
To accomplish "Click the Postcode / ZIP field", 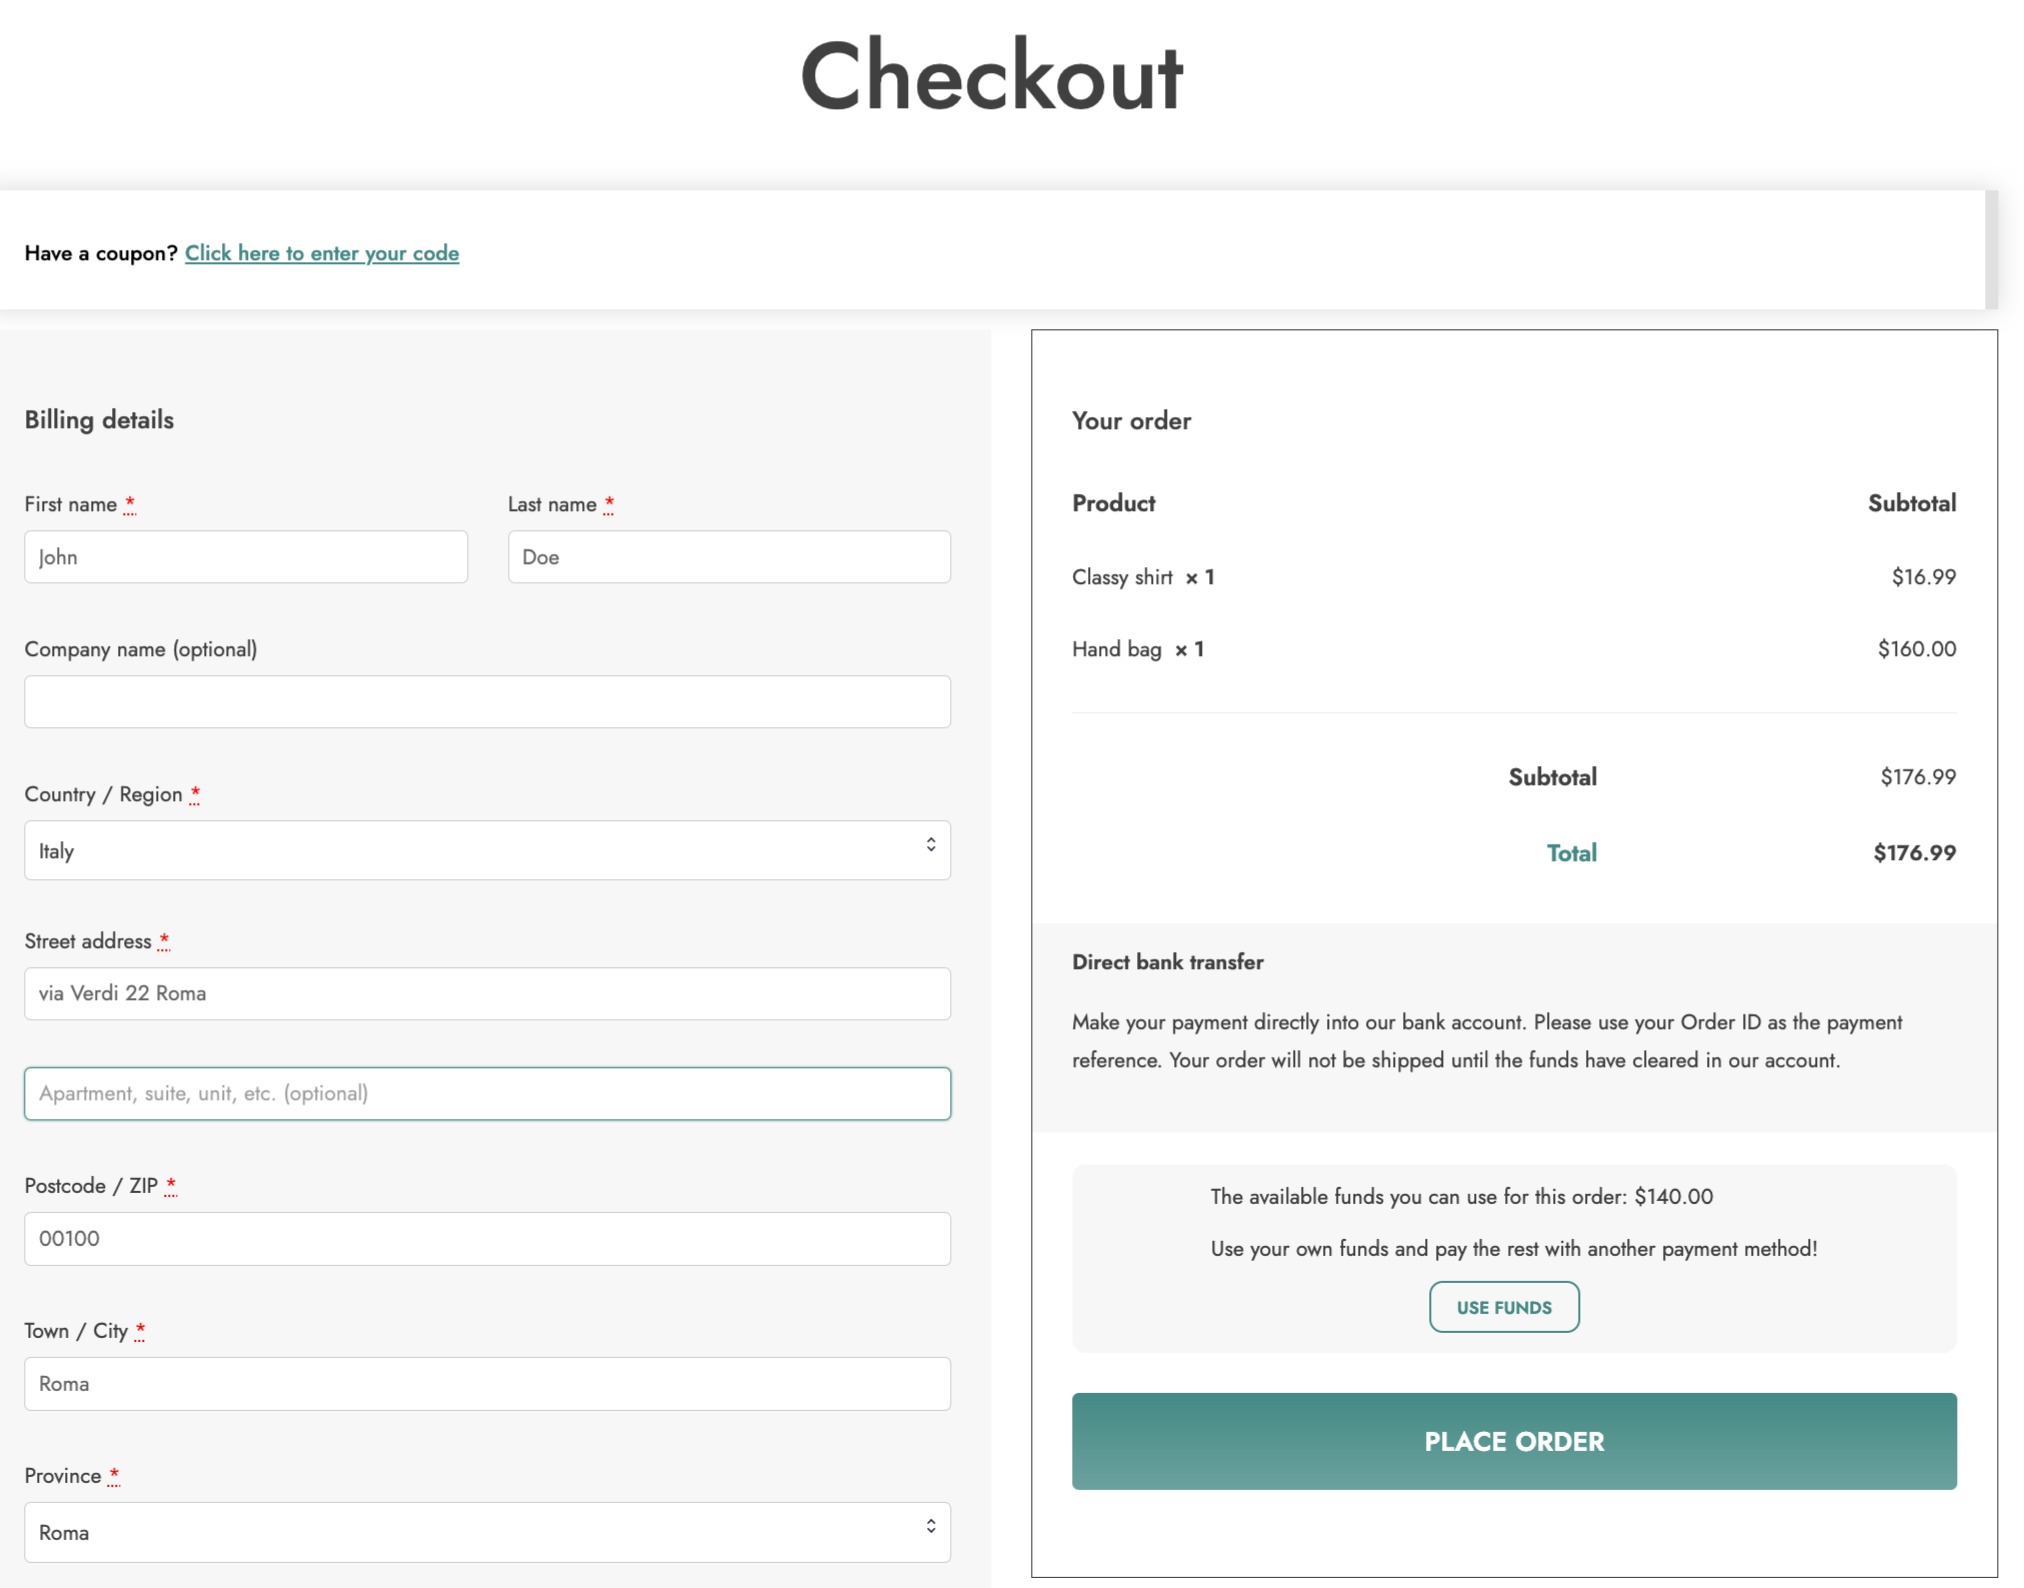I will coord(487,1239).
